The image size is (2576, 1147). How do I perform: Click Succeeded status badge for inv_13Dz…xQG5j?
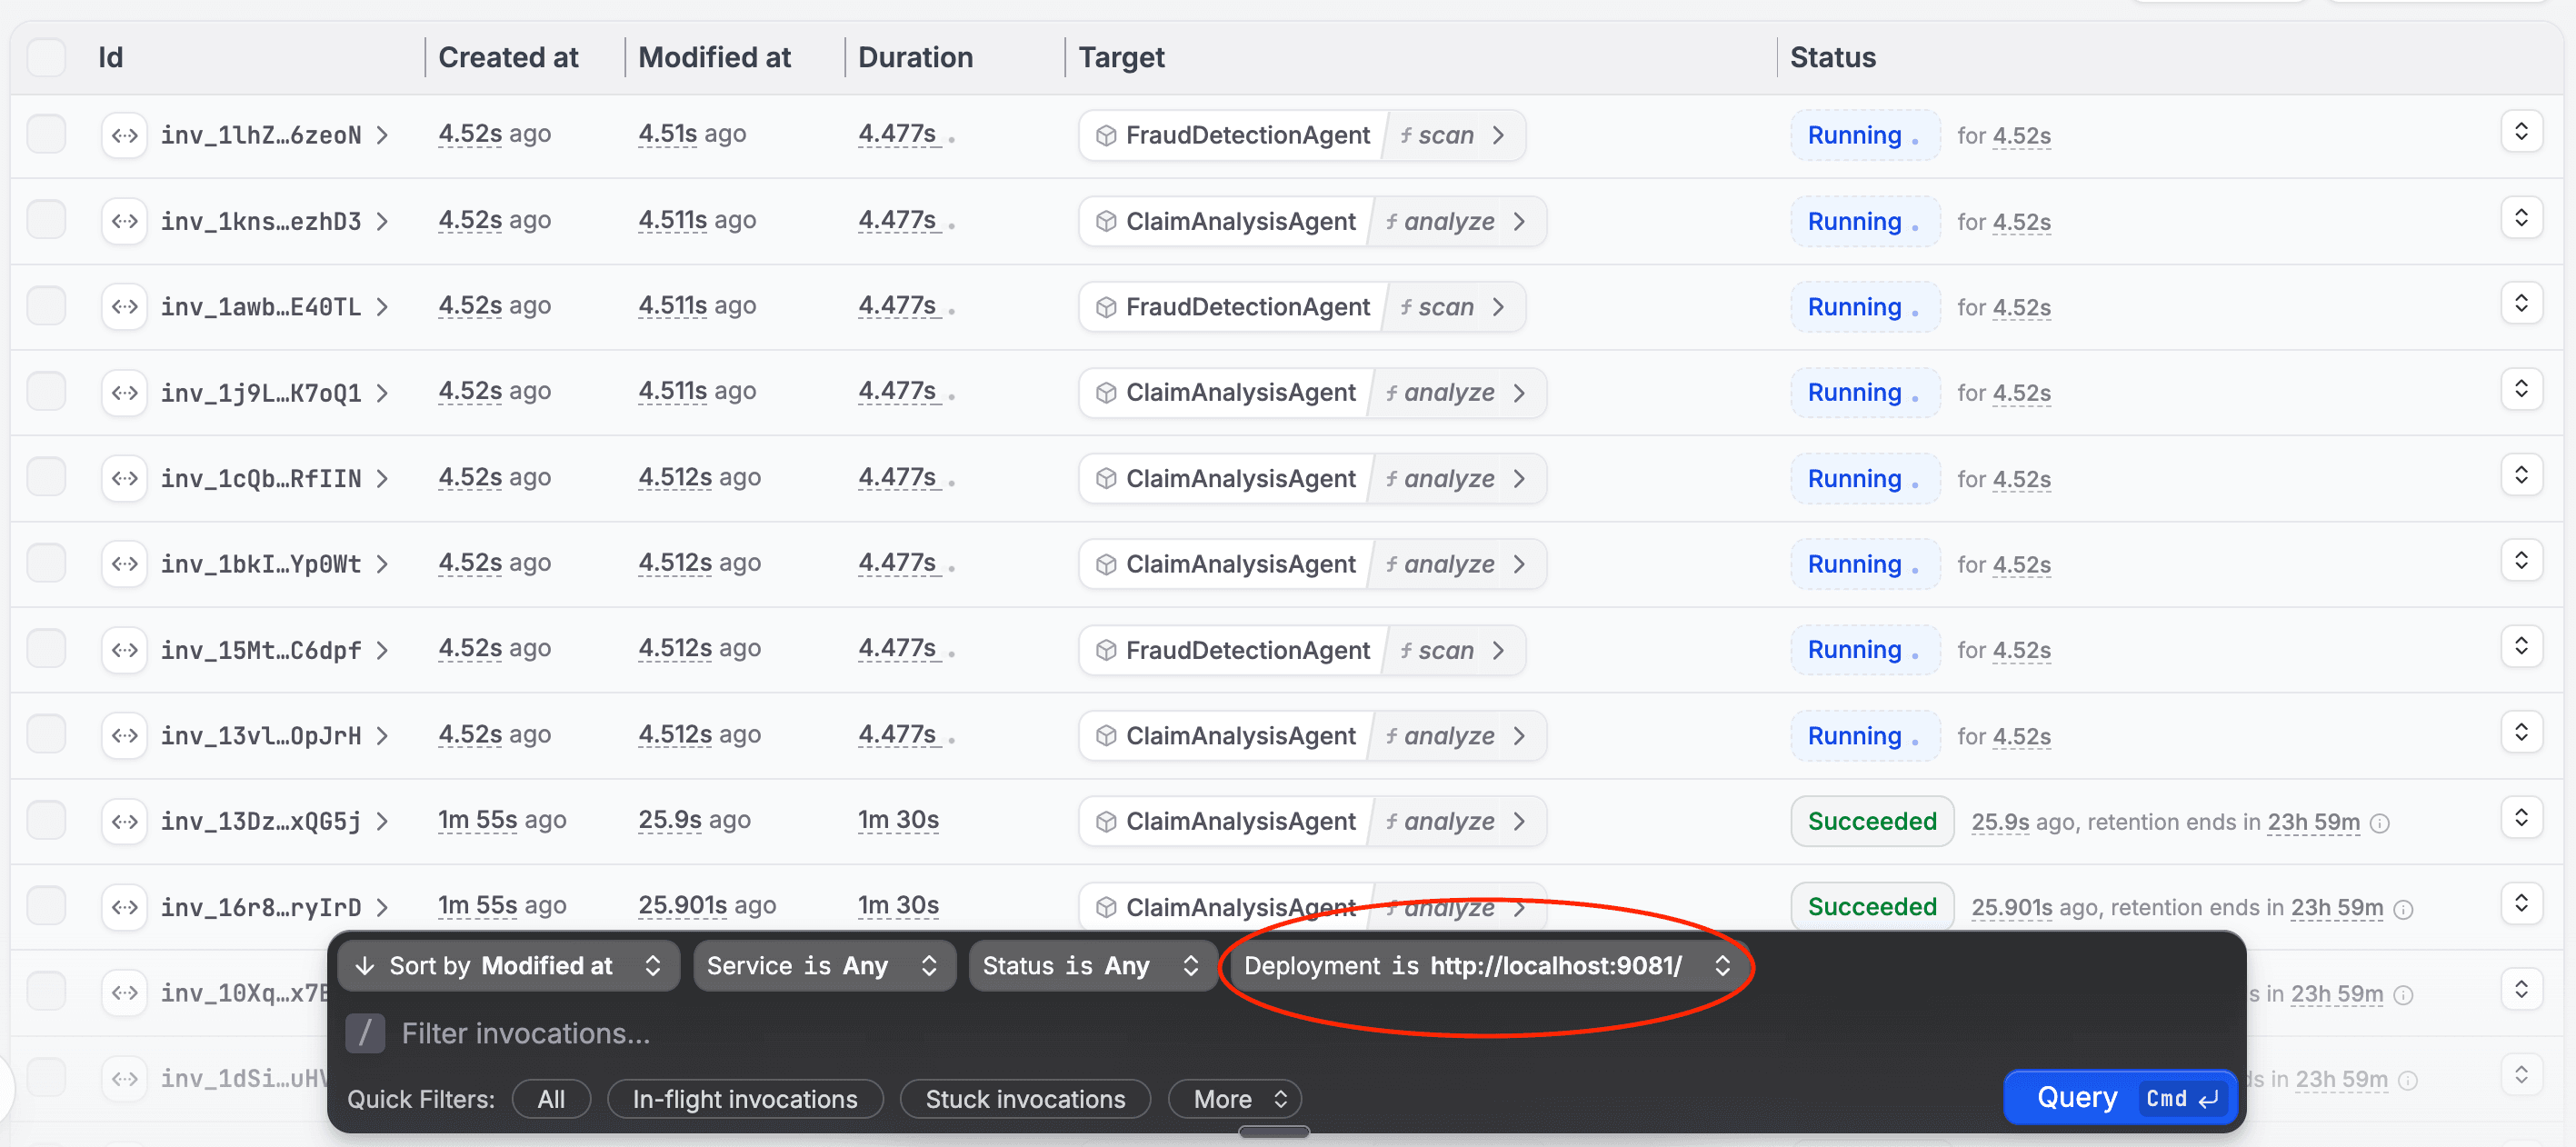1872,821
